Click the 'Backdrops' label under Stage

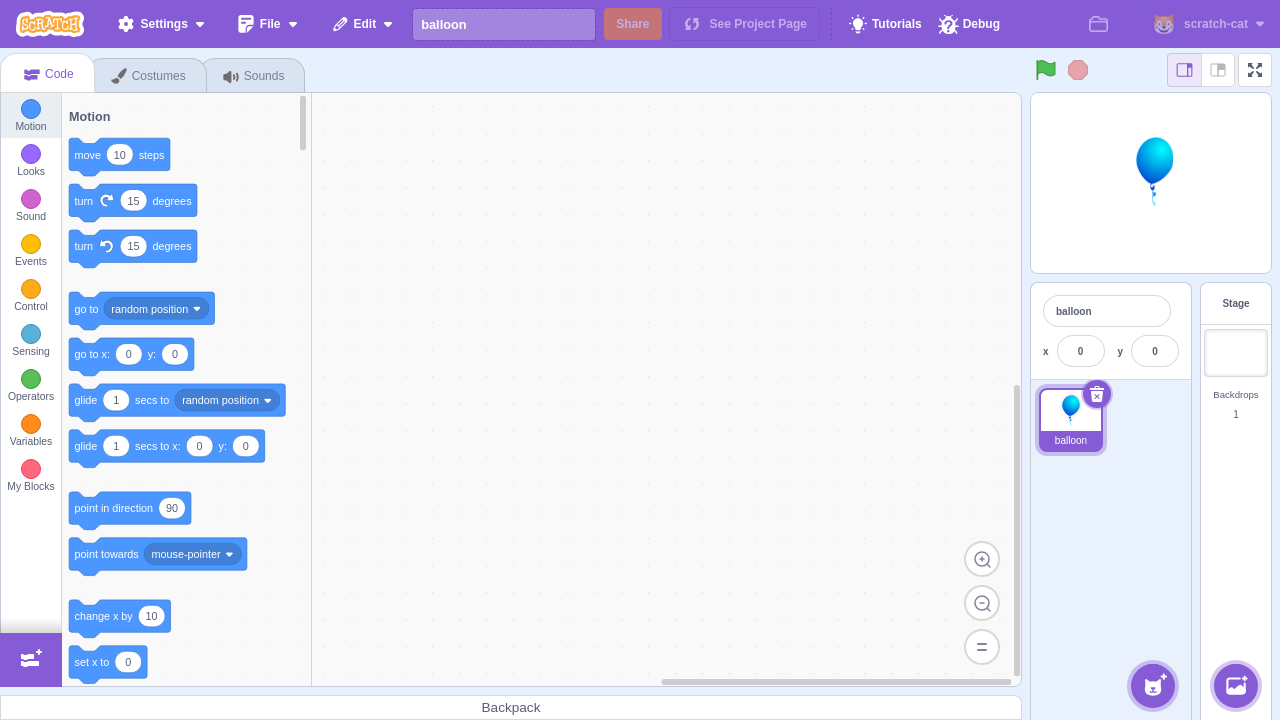[1236, 395]
